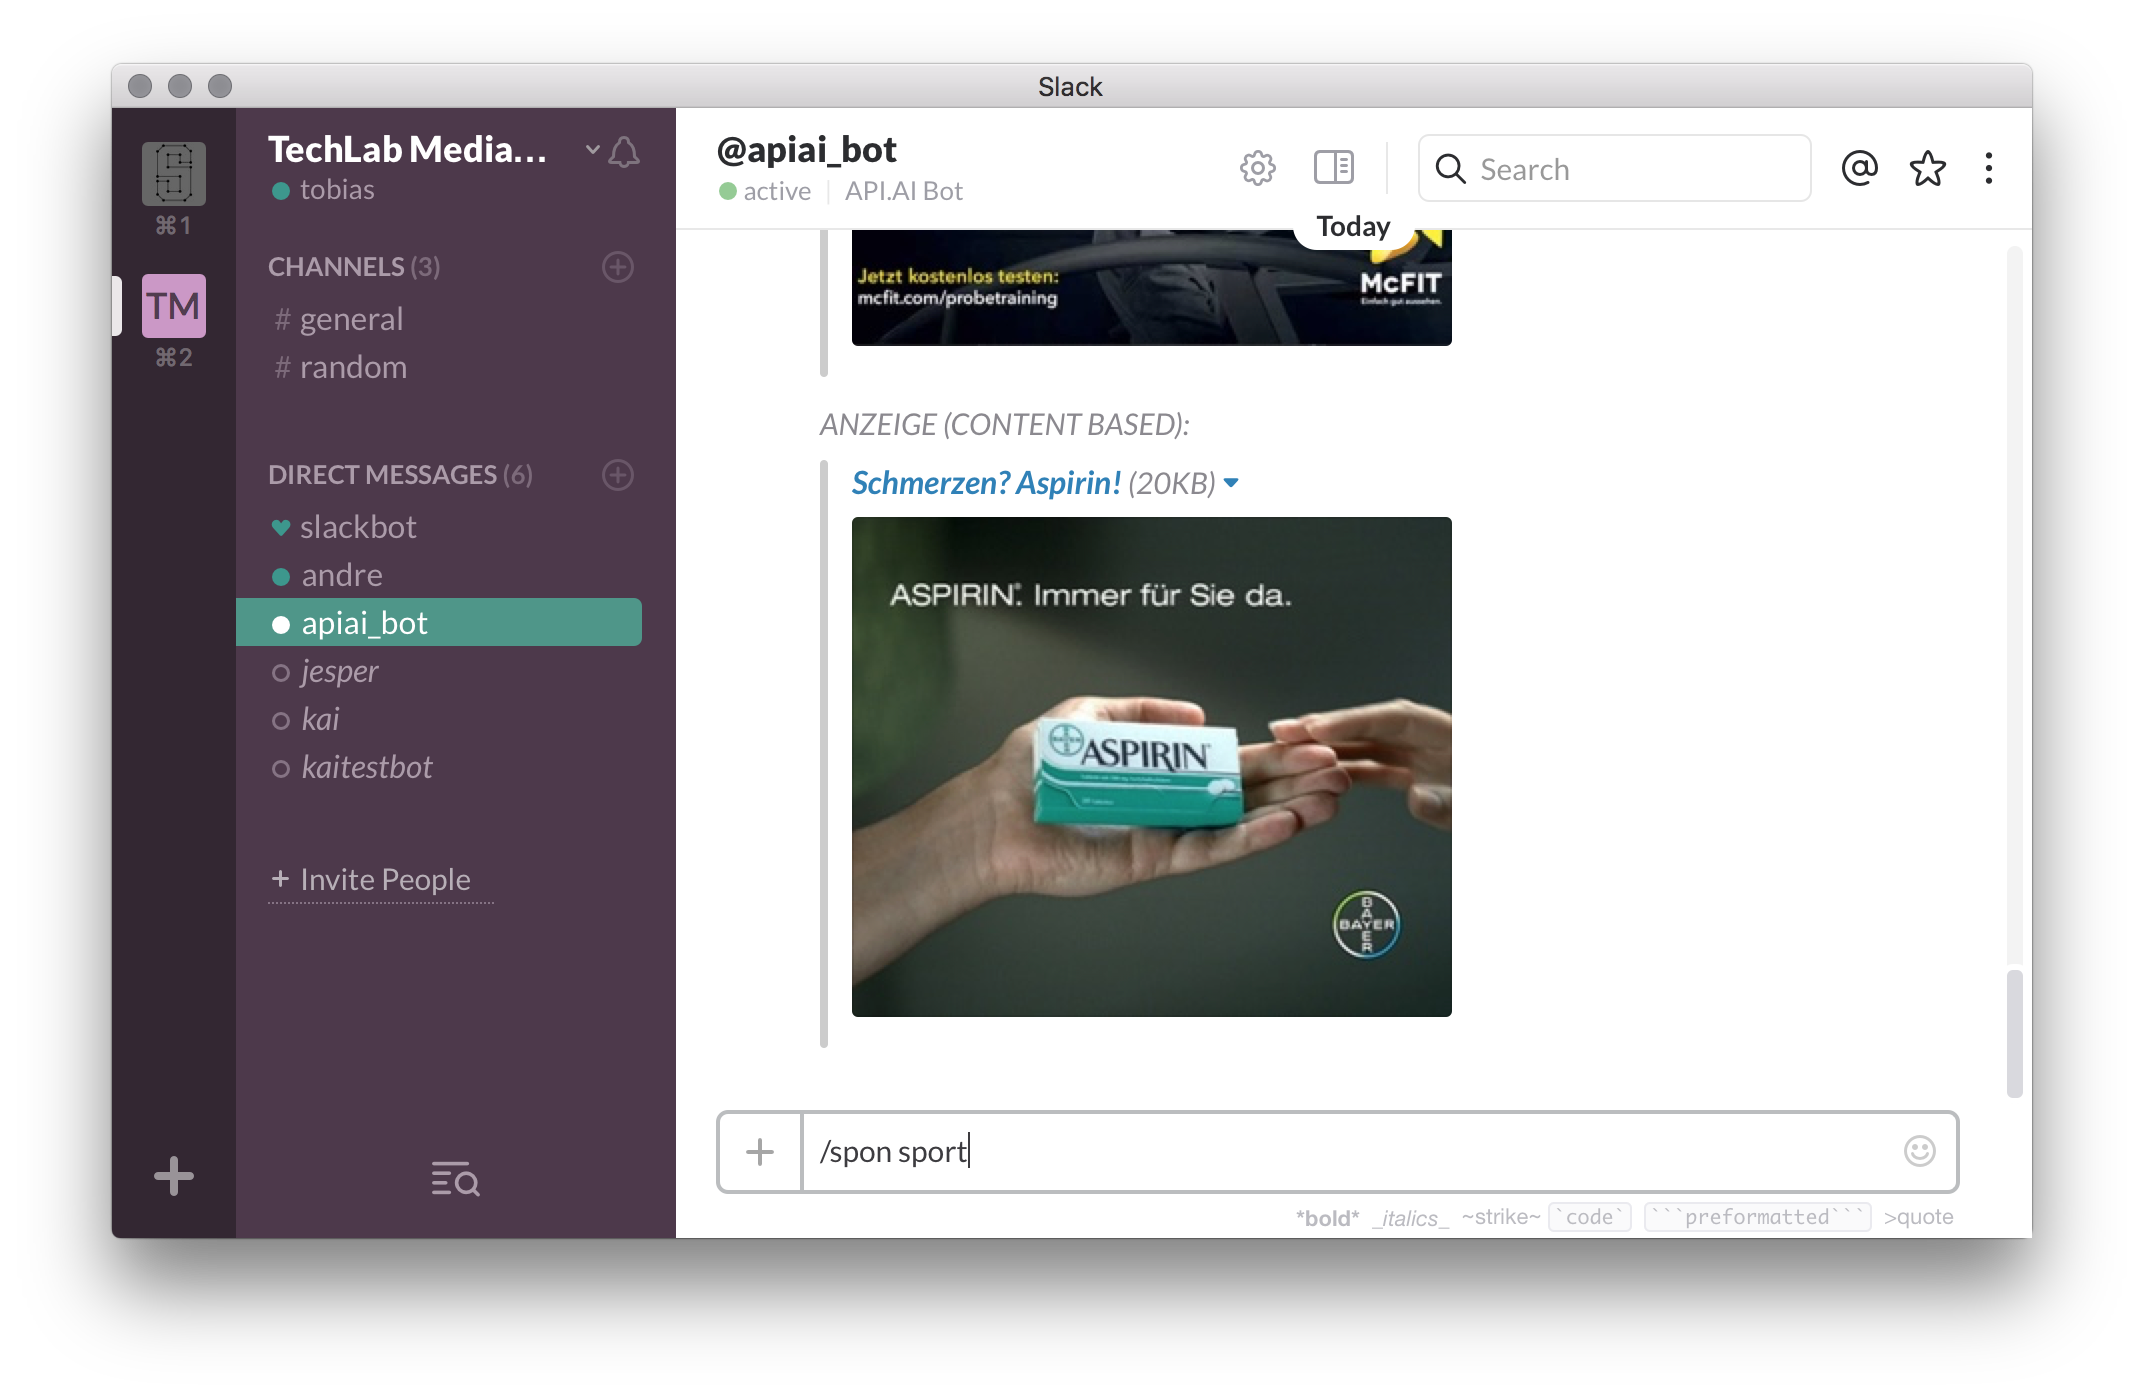Open the Schmerzen? Aspirin! file link
Screen dimensions: 2144x1398
coord(986,482)
